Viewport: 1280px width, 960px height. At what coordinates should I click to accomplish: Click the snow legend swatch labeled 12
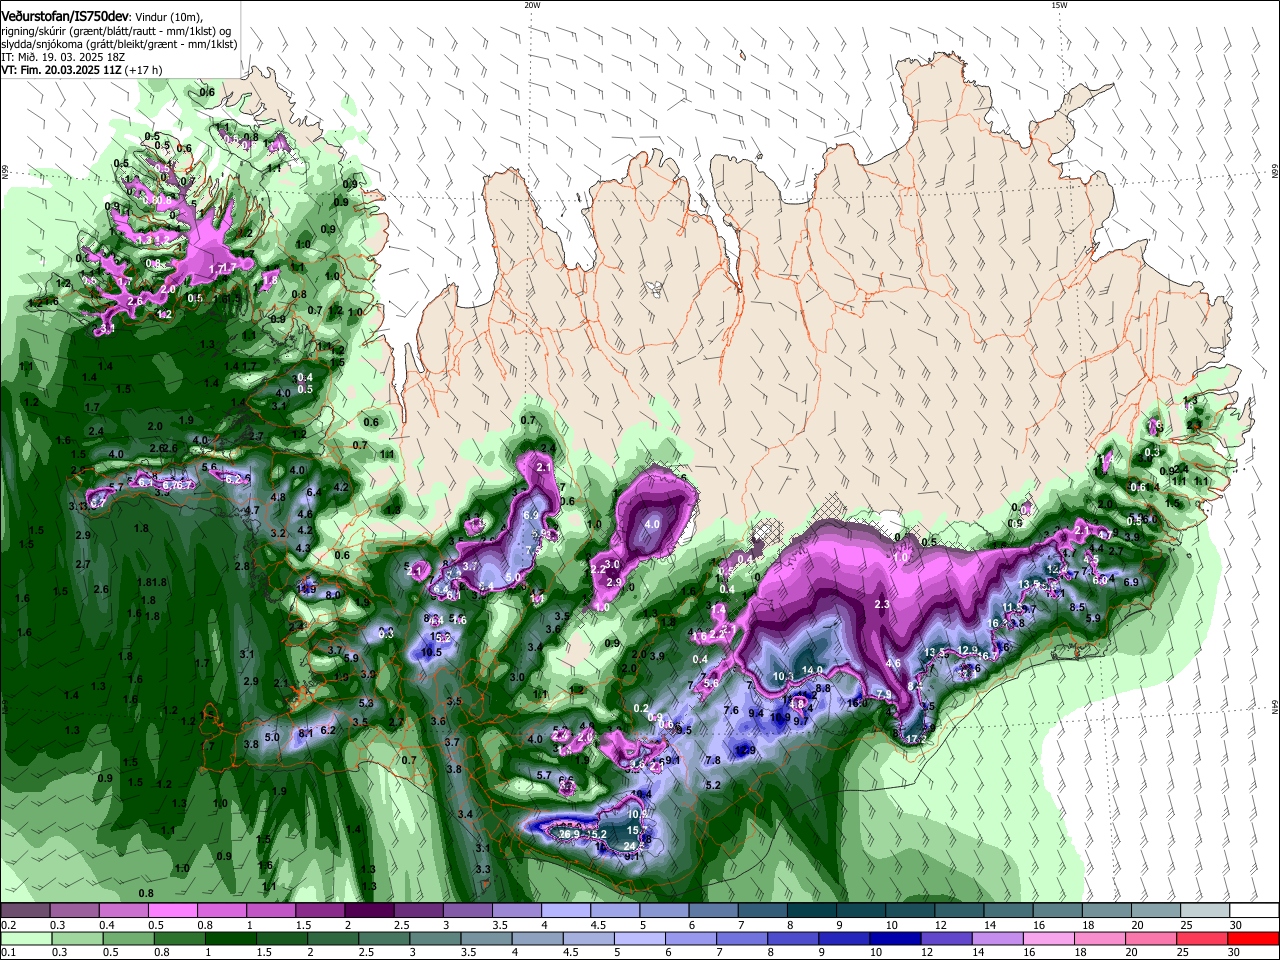[959, 911]
